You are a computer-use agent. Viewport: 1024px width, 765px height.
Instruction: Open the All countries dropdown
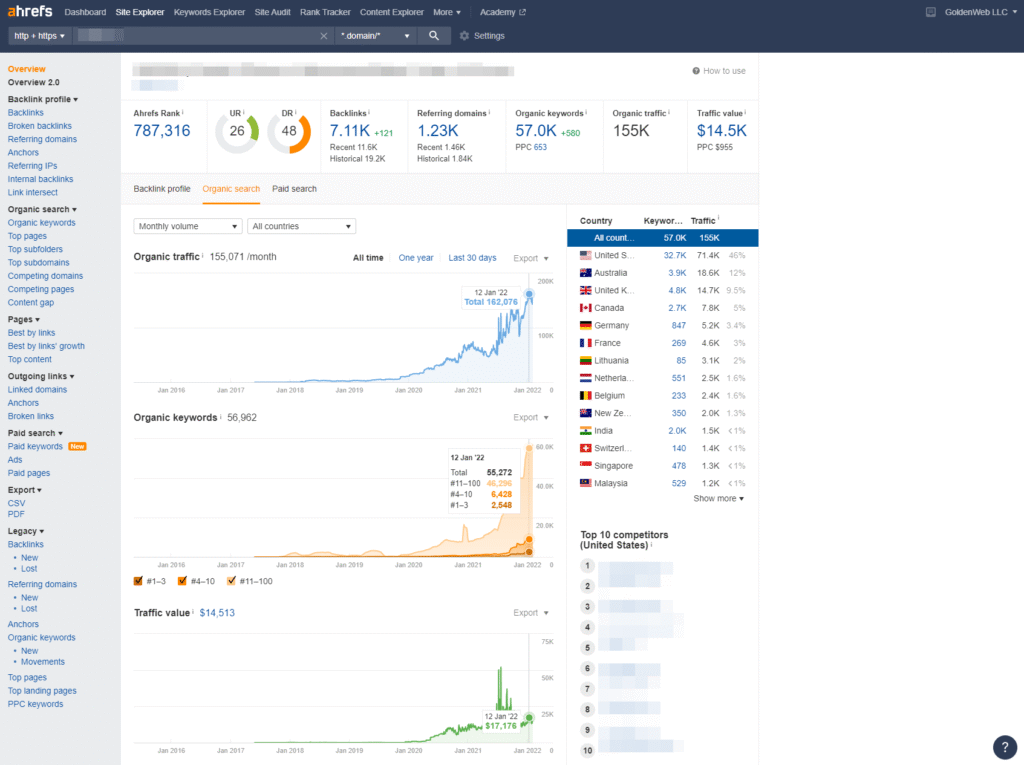302,226
